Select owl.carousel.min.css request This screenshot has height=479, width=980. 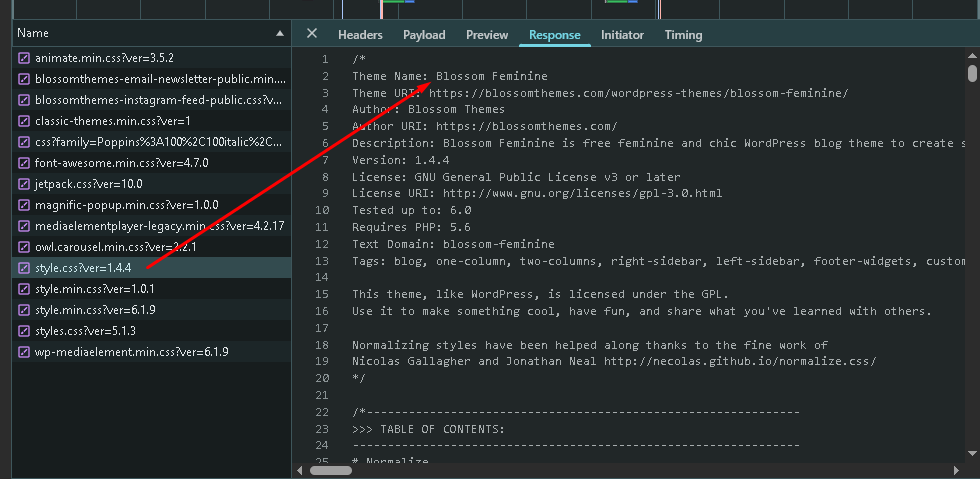151,247
